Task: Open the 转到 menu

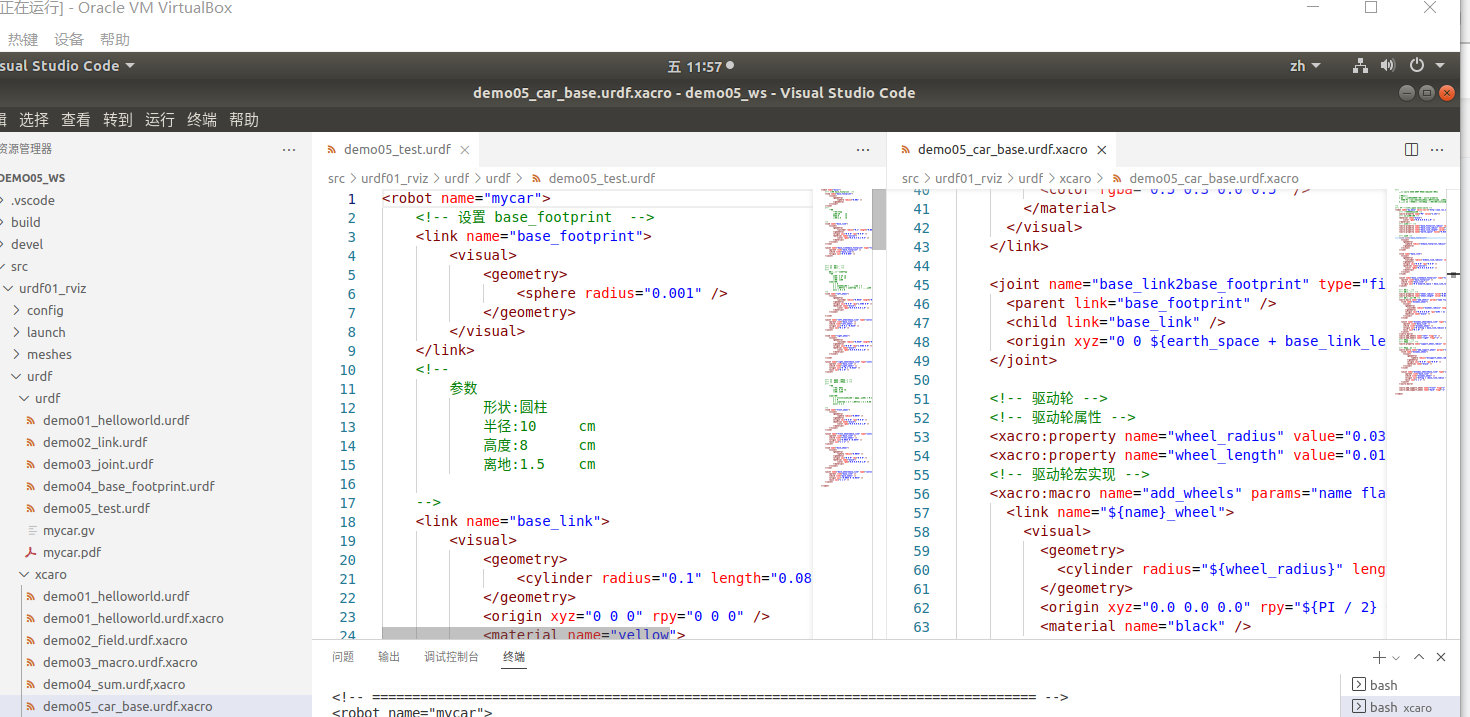Action: pos(118,120)
